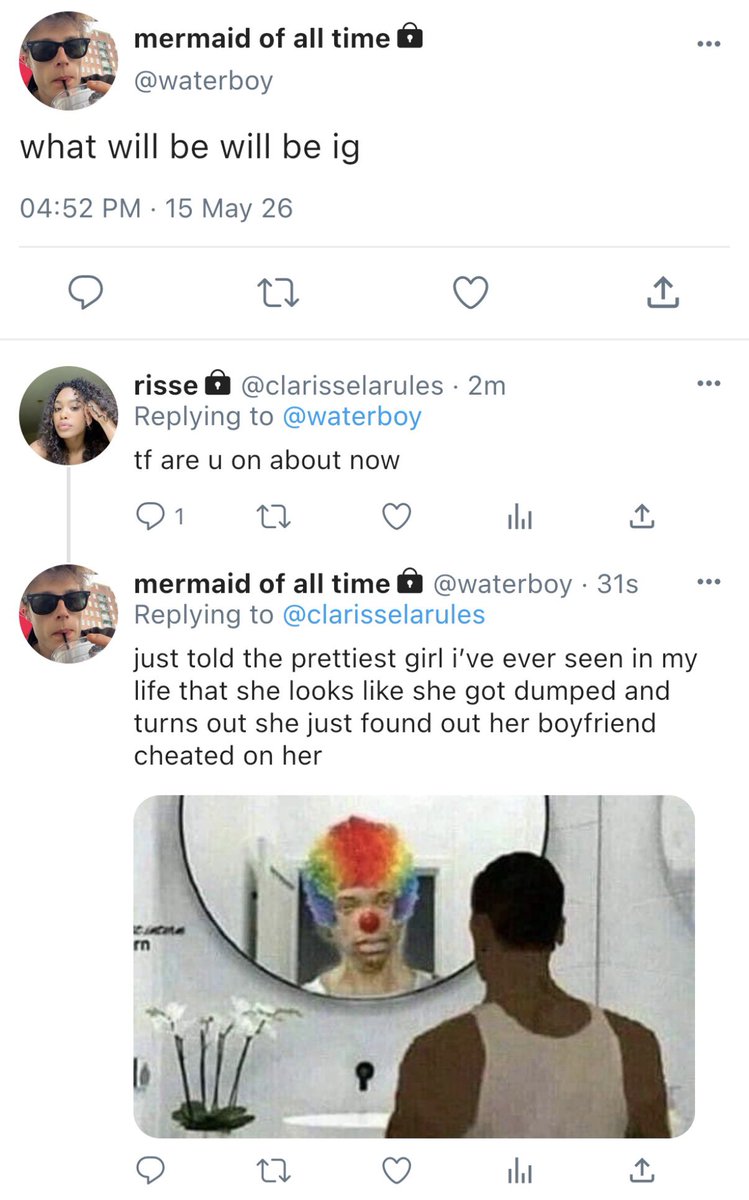
Task: Share the main tweet via share icon
Action: click(663, 292)
